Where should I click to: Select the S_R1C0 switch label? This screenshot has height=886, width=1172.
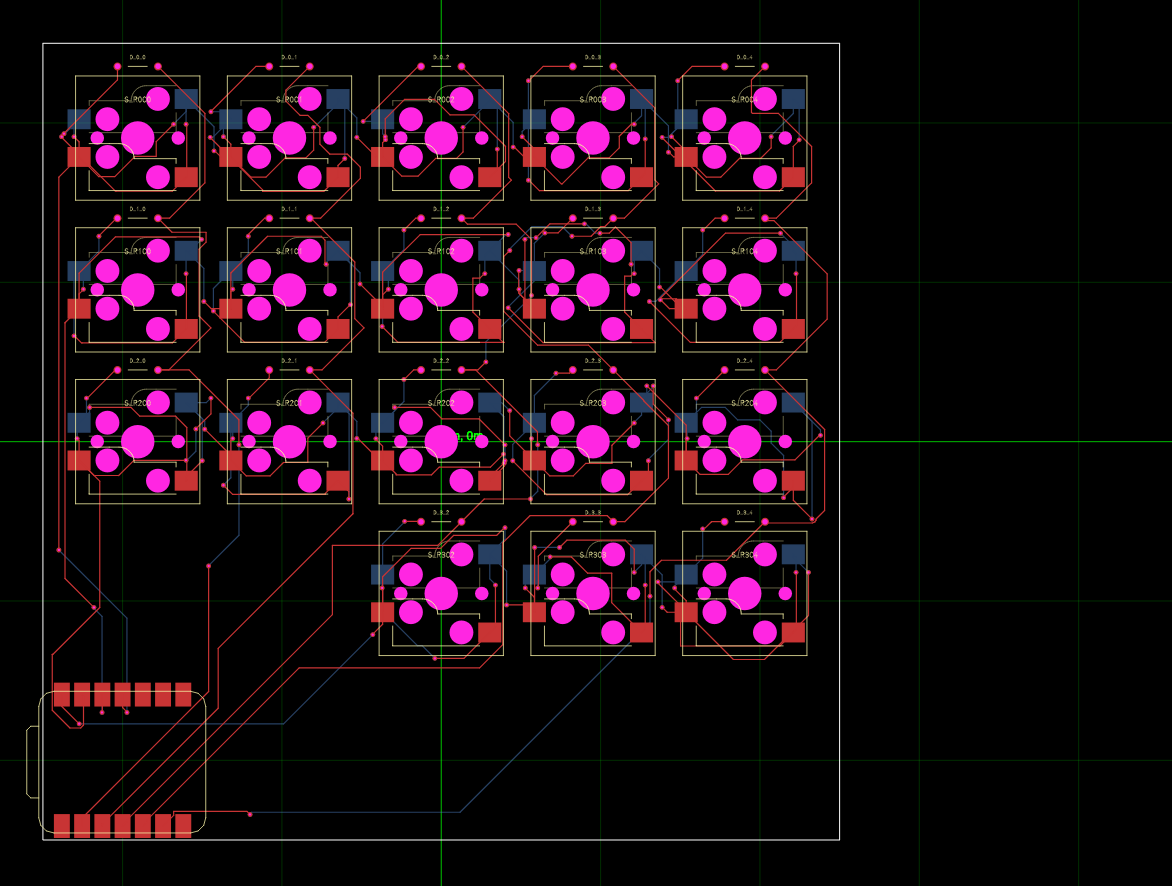138,251
